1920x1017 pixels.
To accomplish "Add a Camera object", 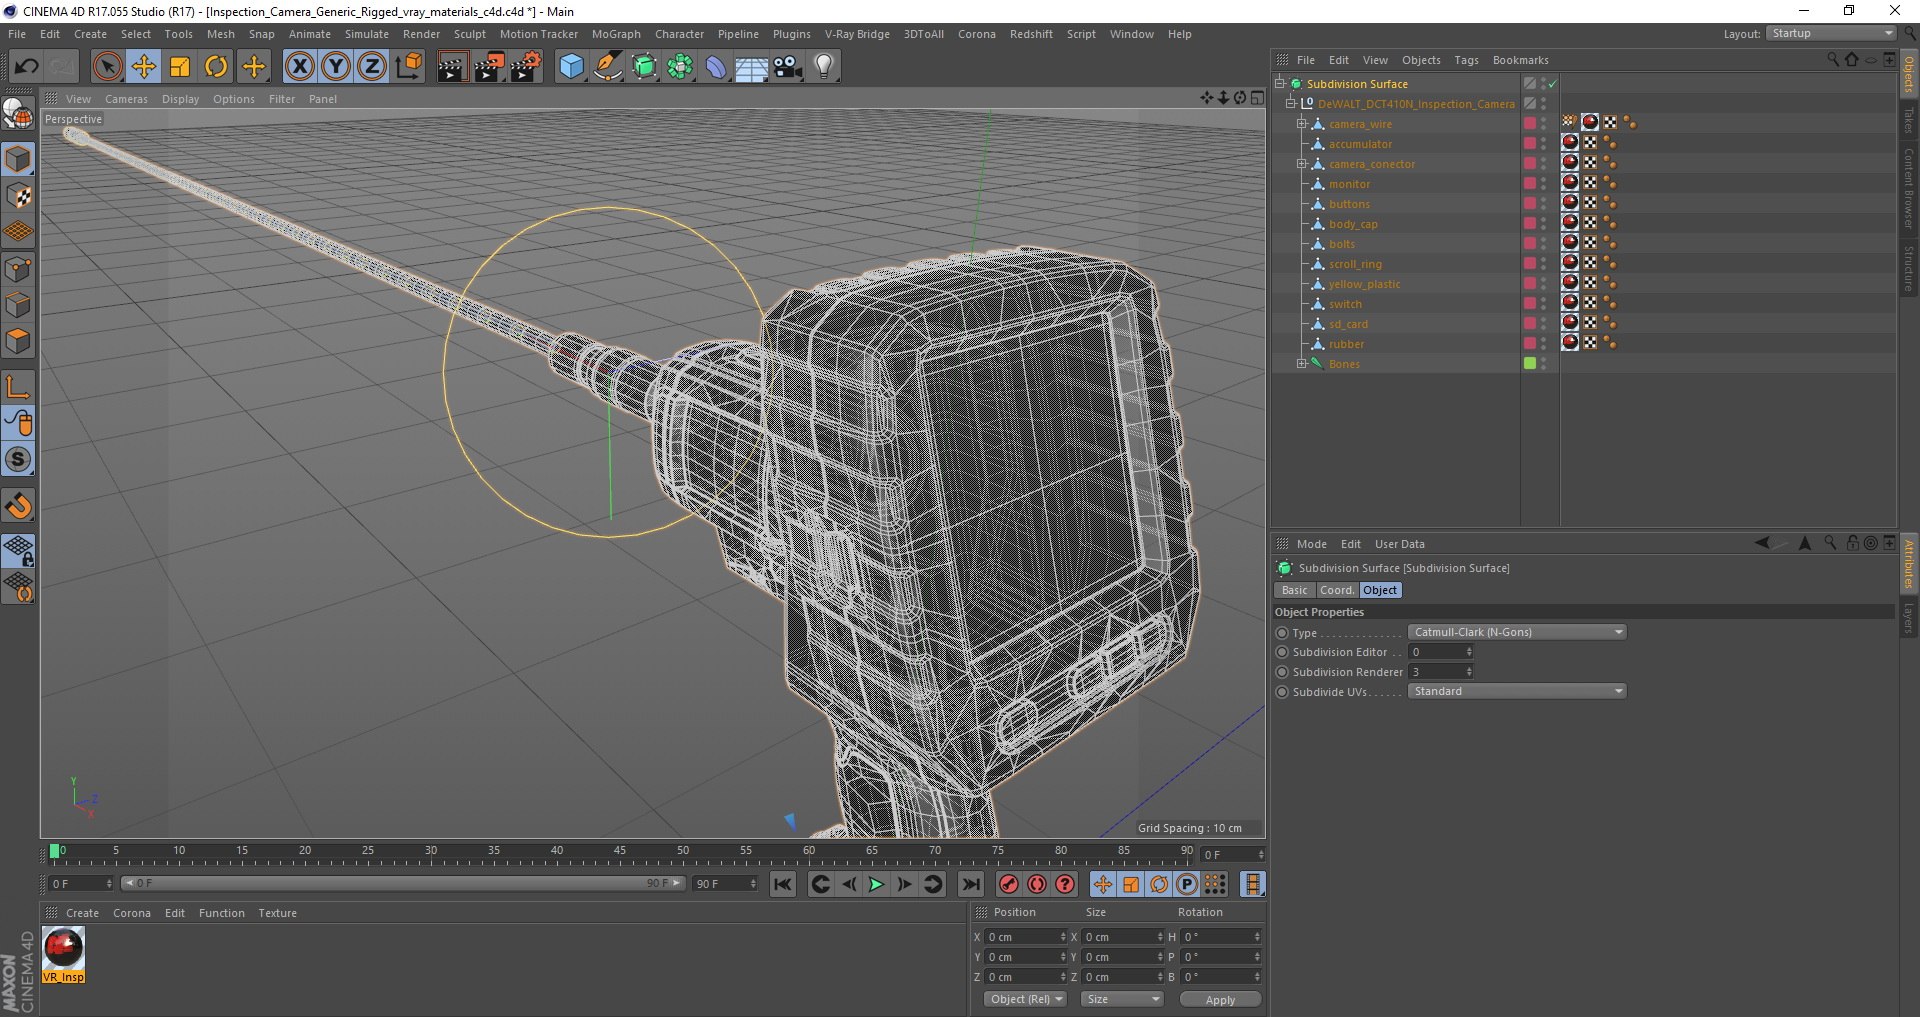I will click(788, 67).
